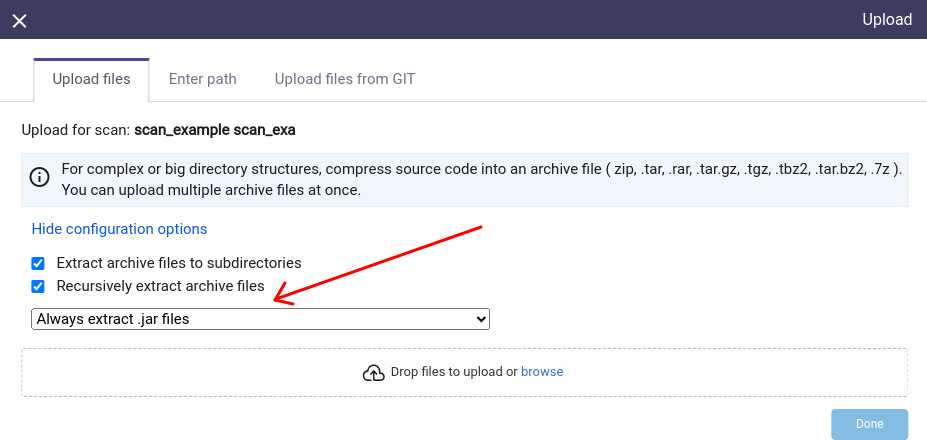Click the archive formats information notice text

tap(482, 180)
